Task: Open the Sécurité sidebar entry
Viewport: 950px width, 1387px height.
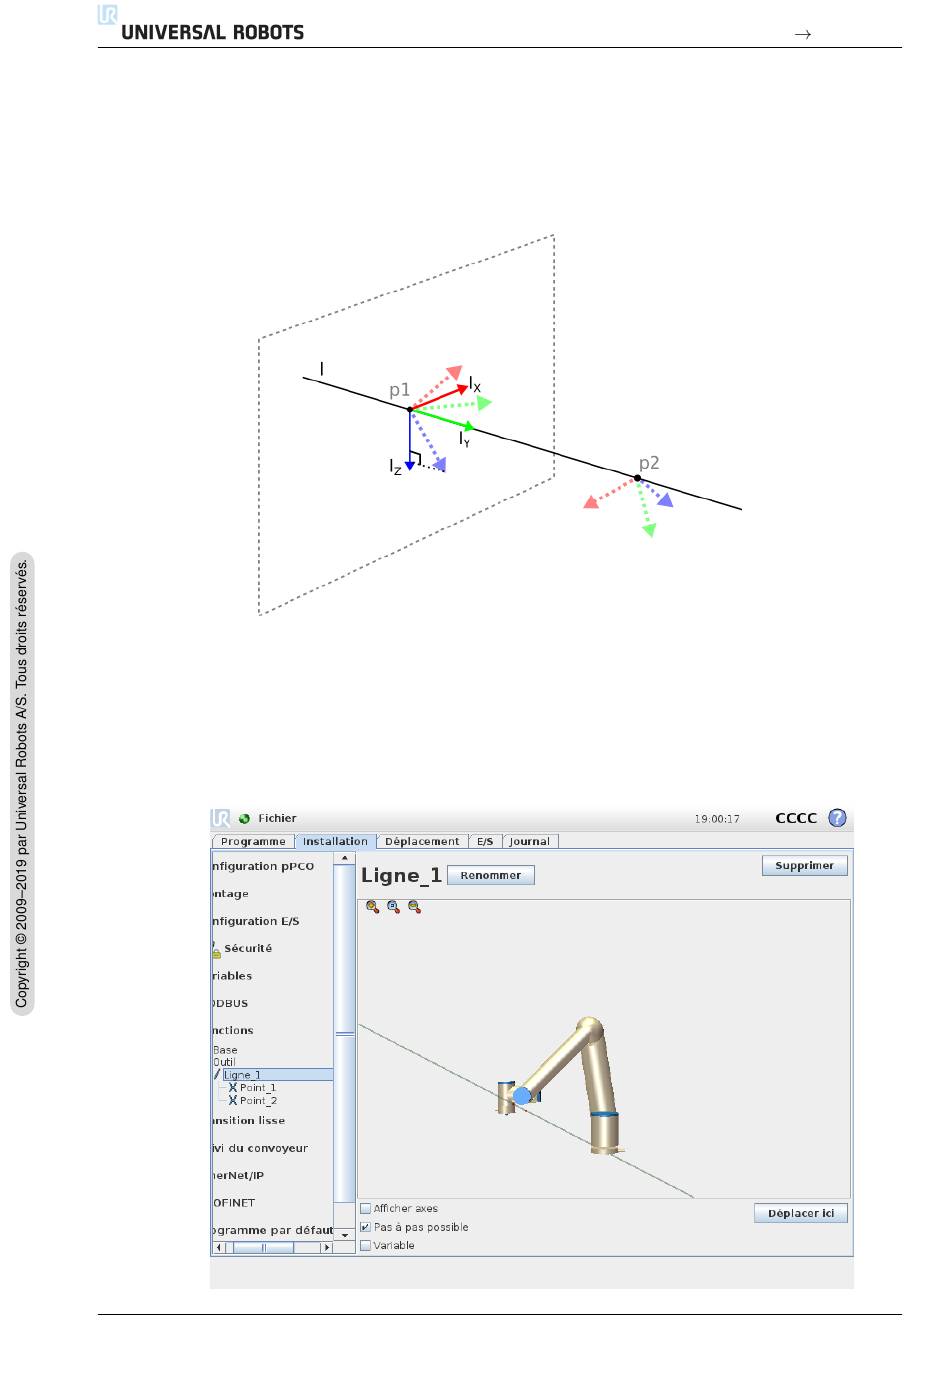Action: (x=248, y=949)
